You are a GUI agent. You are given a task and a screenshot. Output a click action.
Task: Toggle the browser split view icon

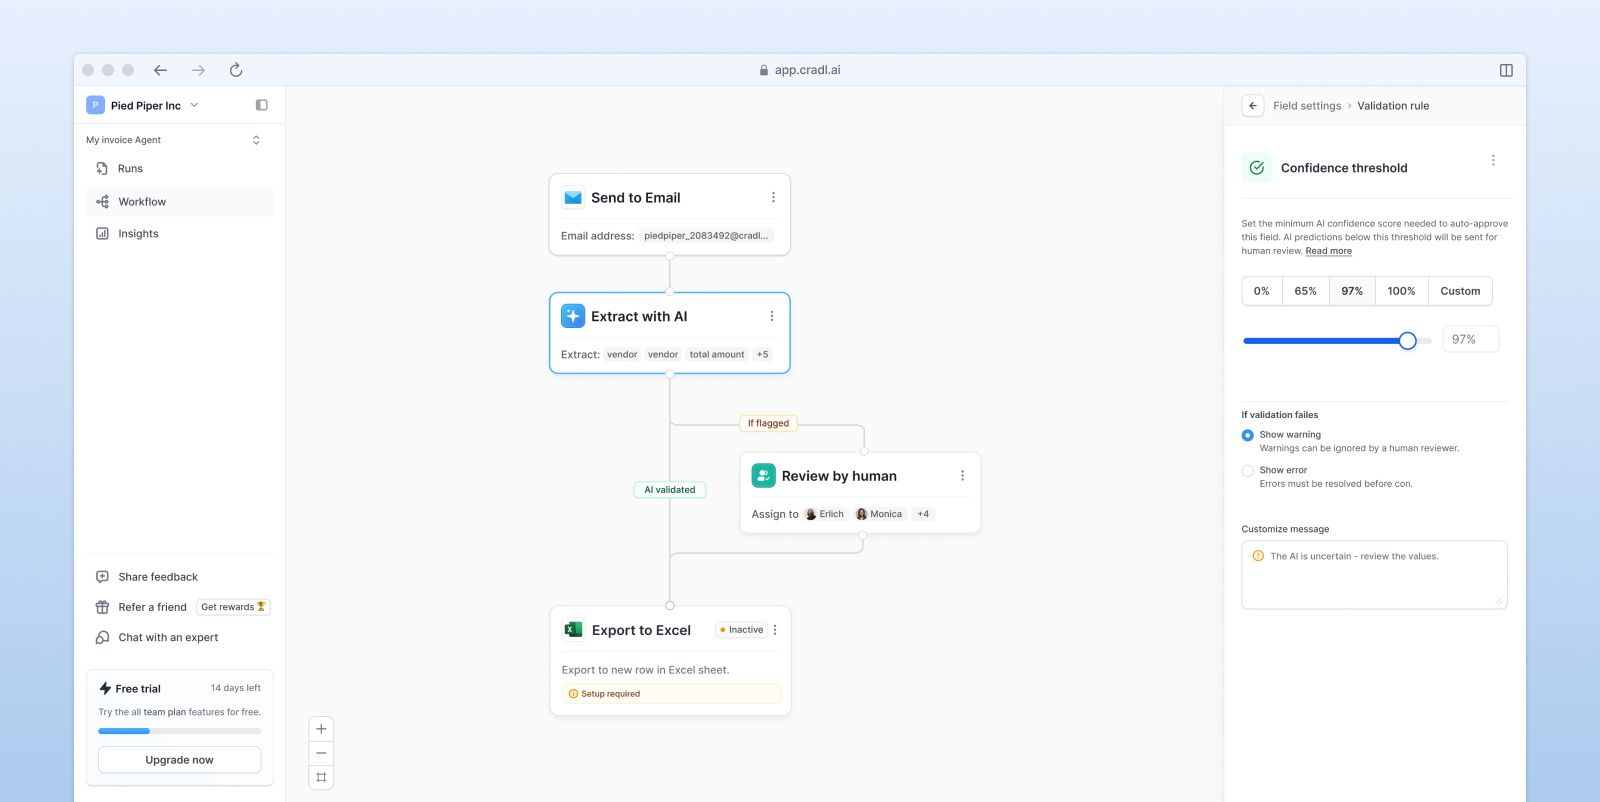pyautogui.click(x=1506, y=70)
